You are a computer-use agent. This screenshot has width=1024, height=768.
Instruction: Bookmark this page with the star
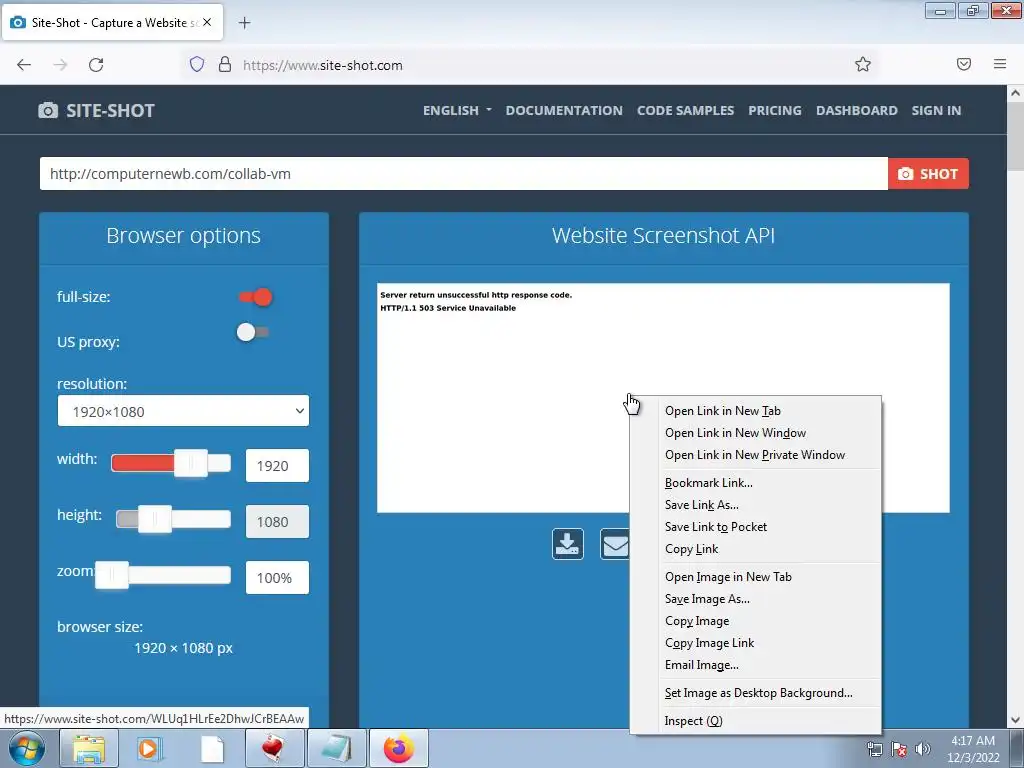pyautogui.click(x=863, y=64)
